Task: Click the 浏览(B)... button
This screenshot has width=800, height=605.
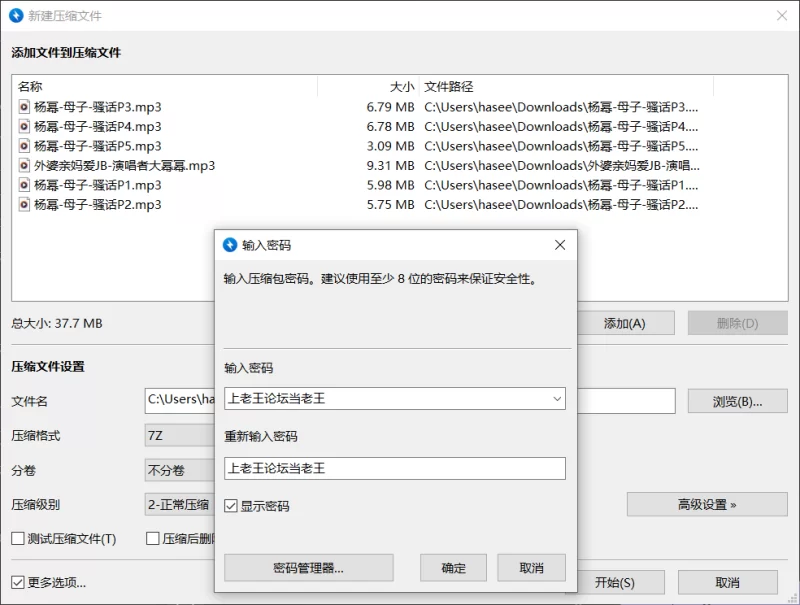Action: tap(737, 401)
